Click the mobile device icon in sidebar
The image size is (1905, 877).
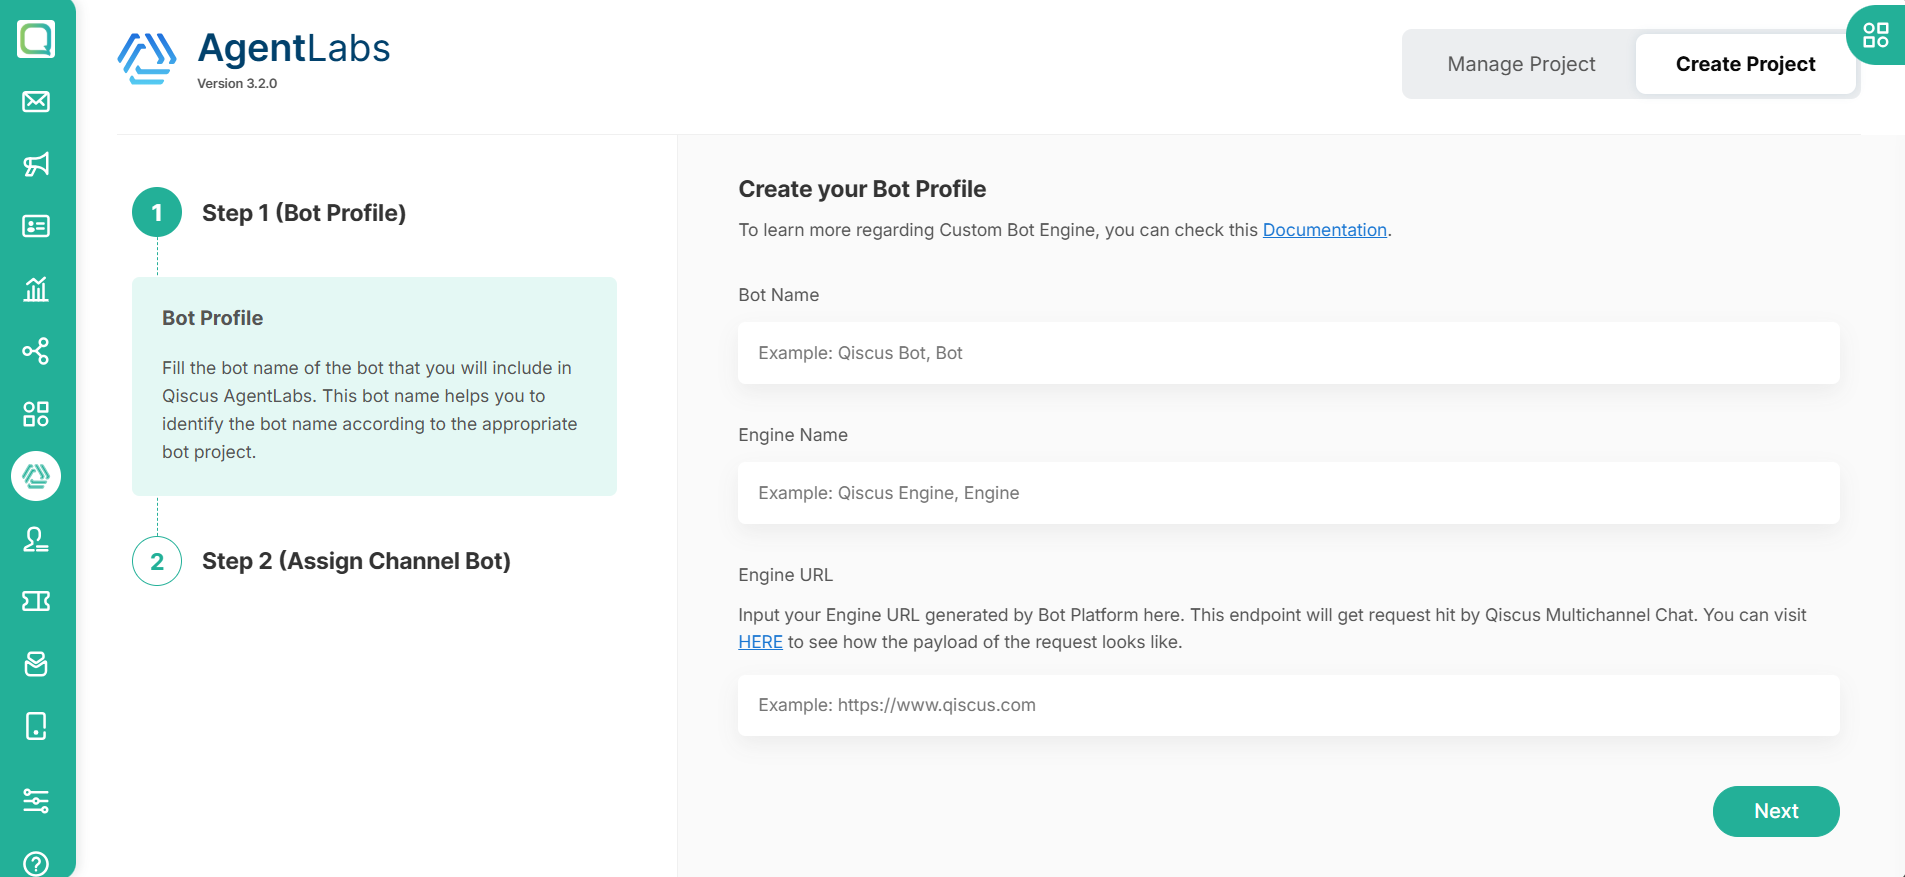36,726
